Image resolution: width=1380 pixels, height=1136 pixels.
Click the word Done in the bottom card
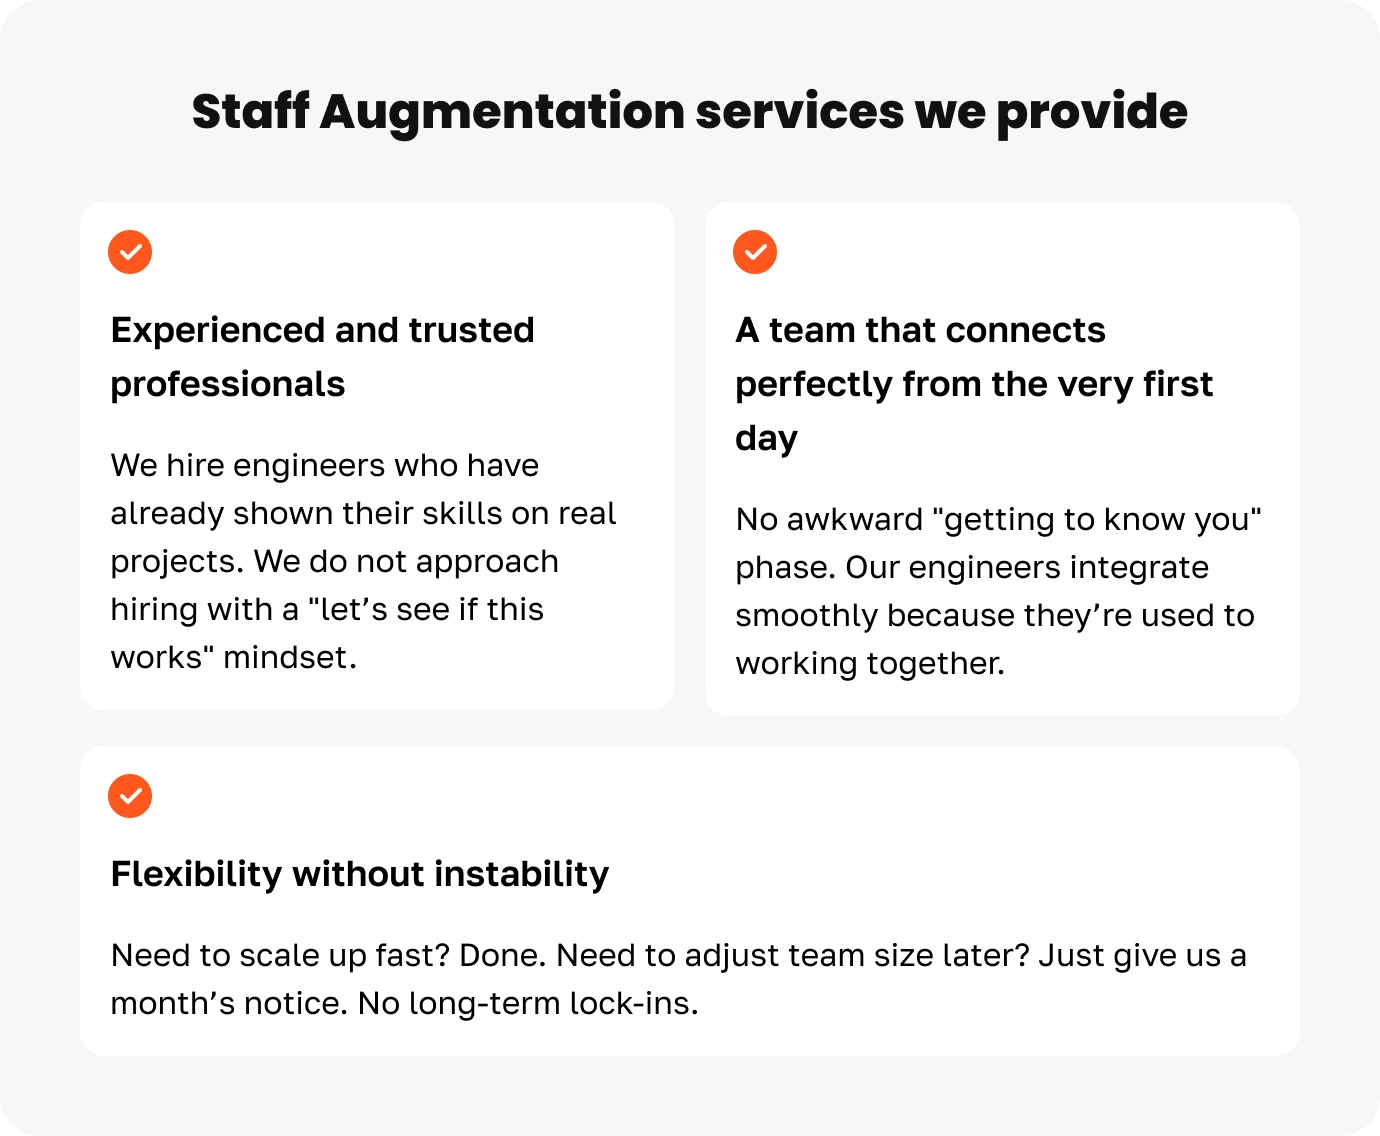coord(501,956)
